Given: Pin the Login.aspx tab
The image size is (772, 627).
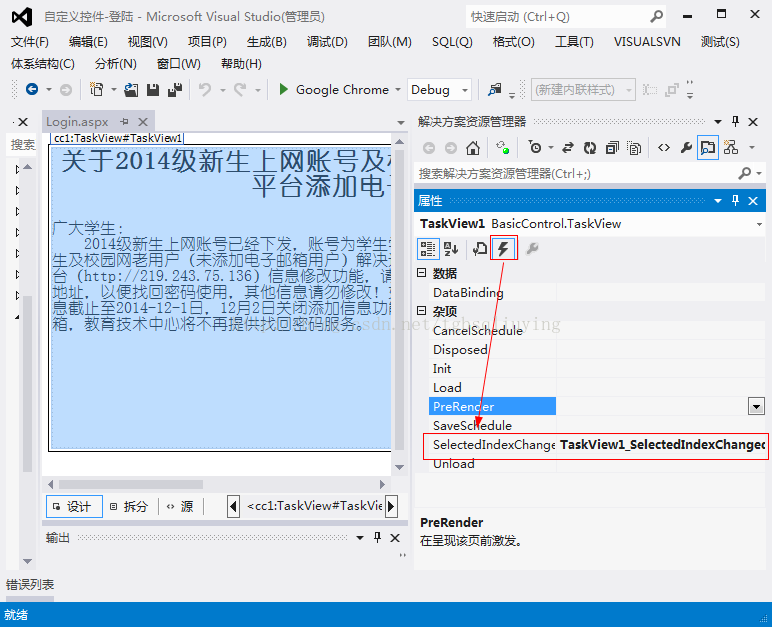Looking at the screenshot, I should (125, 121).
